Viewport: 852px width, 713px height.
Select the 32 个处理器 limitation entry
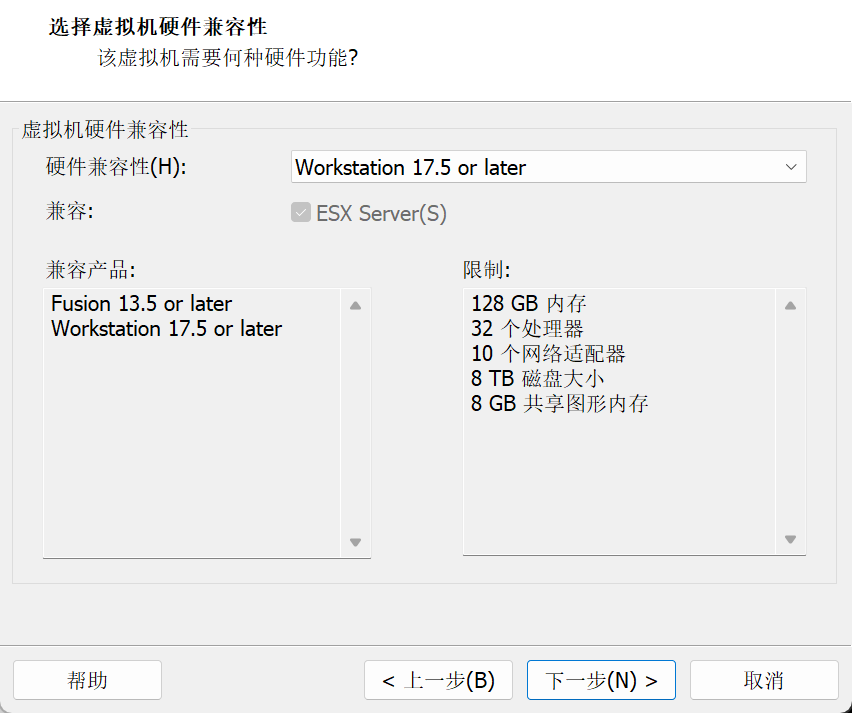[527, 328]
